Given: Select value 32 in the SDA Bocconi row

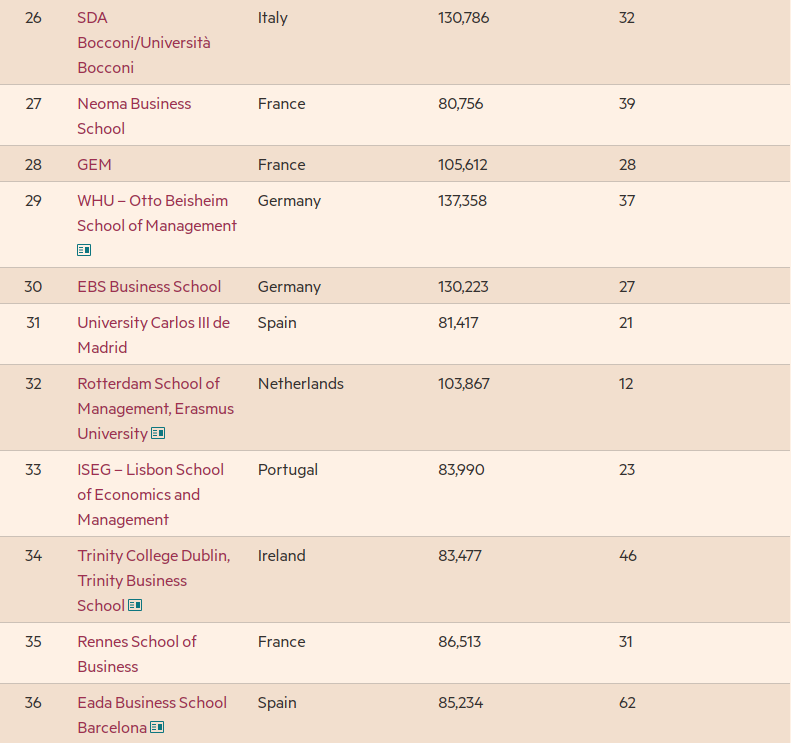Looking at the screenshot, I should tap(627, 18).
